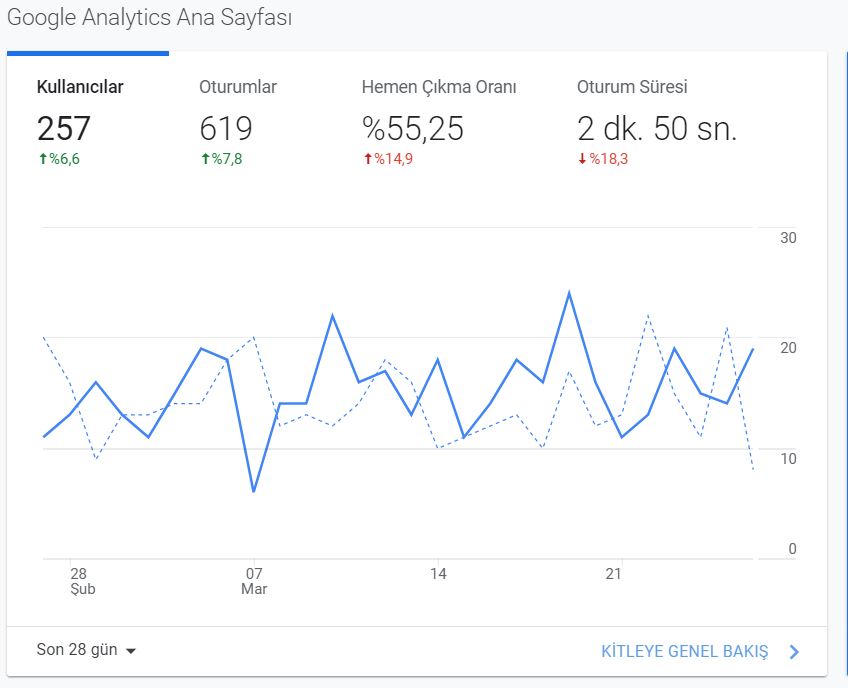Click the solid line's lowest dip at 07 Mar

coord(254,491)
